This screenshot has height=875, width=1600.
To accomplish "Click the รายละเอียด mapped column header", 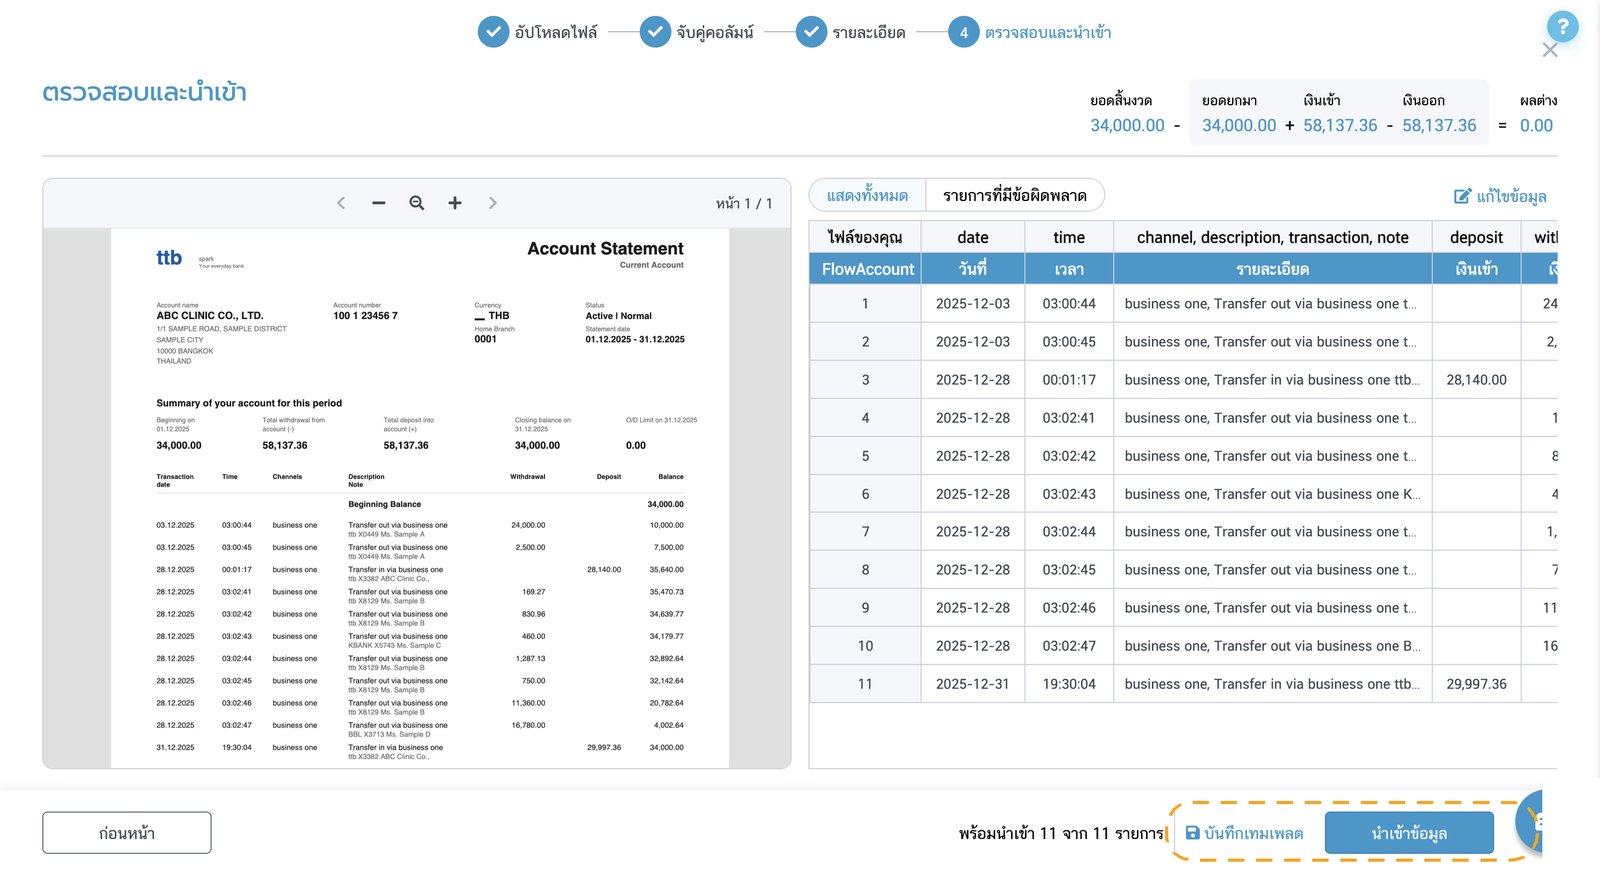I will 1273,269.
